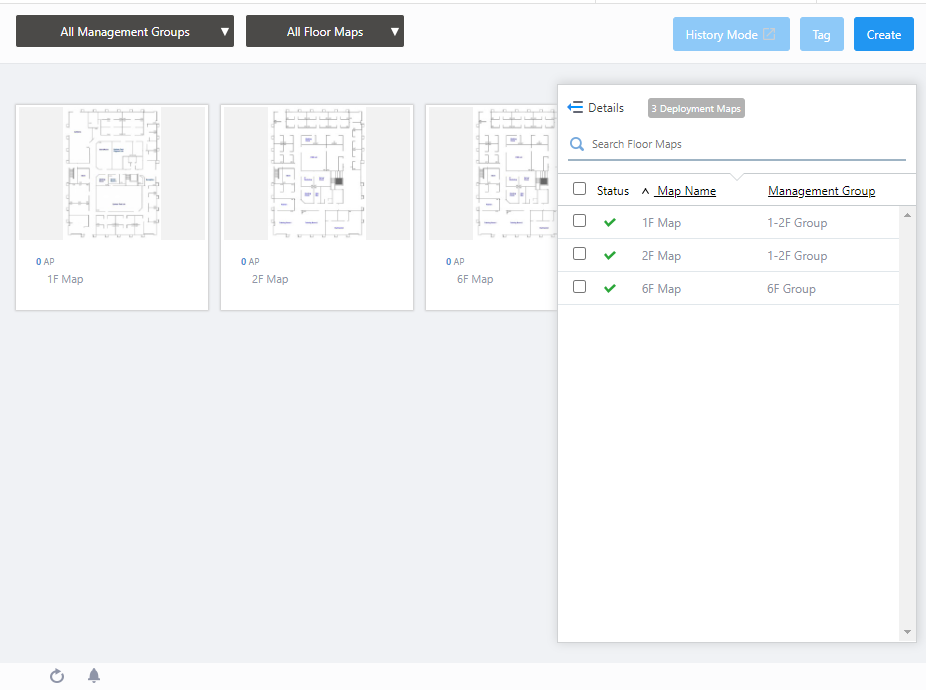This screenshot has width=926, height=690.
Task: Click green status checkmark for 1F Map
Action: click(610, 223)
